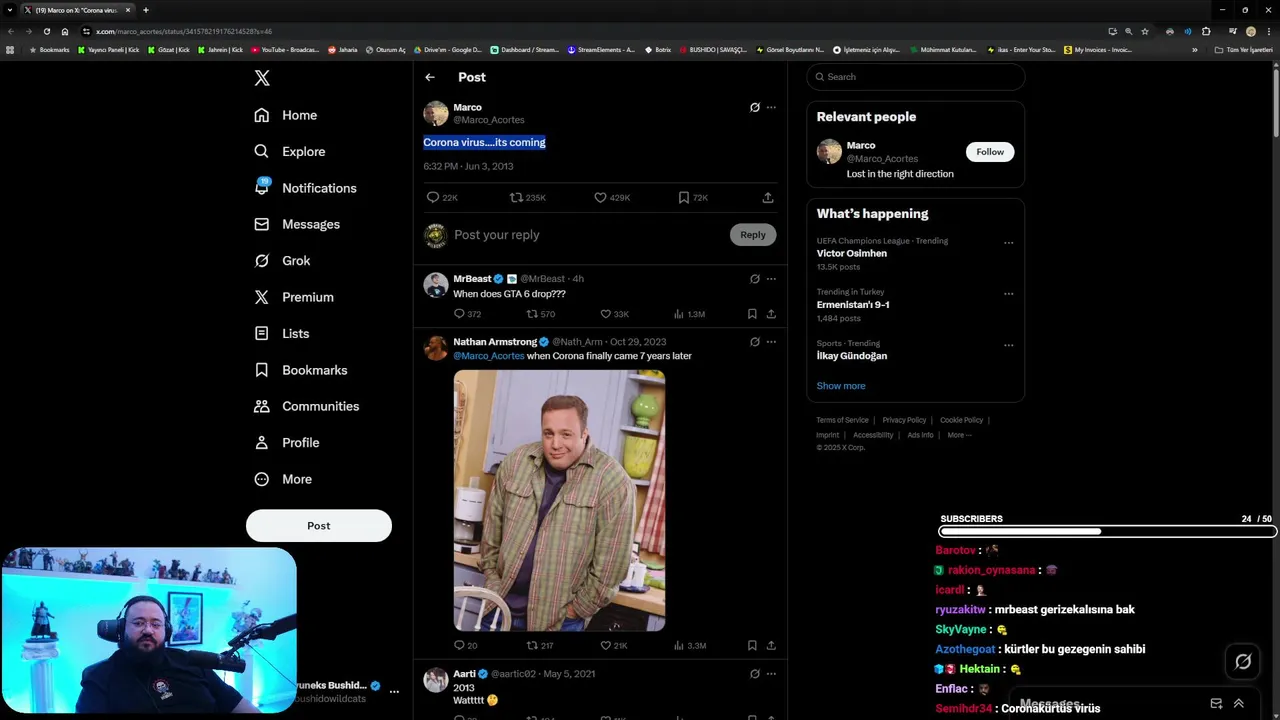Click the Search input field
The width and height of the screenshot is (1280, 720).
tap(916, 77)
